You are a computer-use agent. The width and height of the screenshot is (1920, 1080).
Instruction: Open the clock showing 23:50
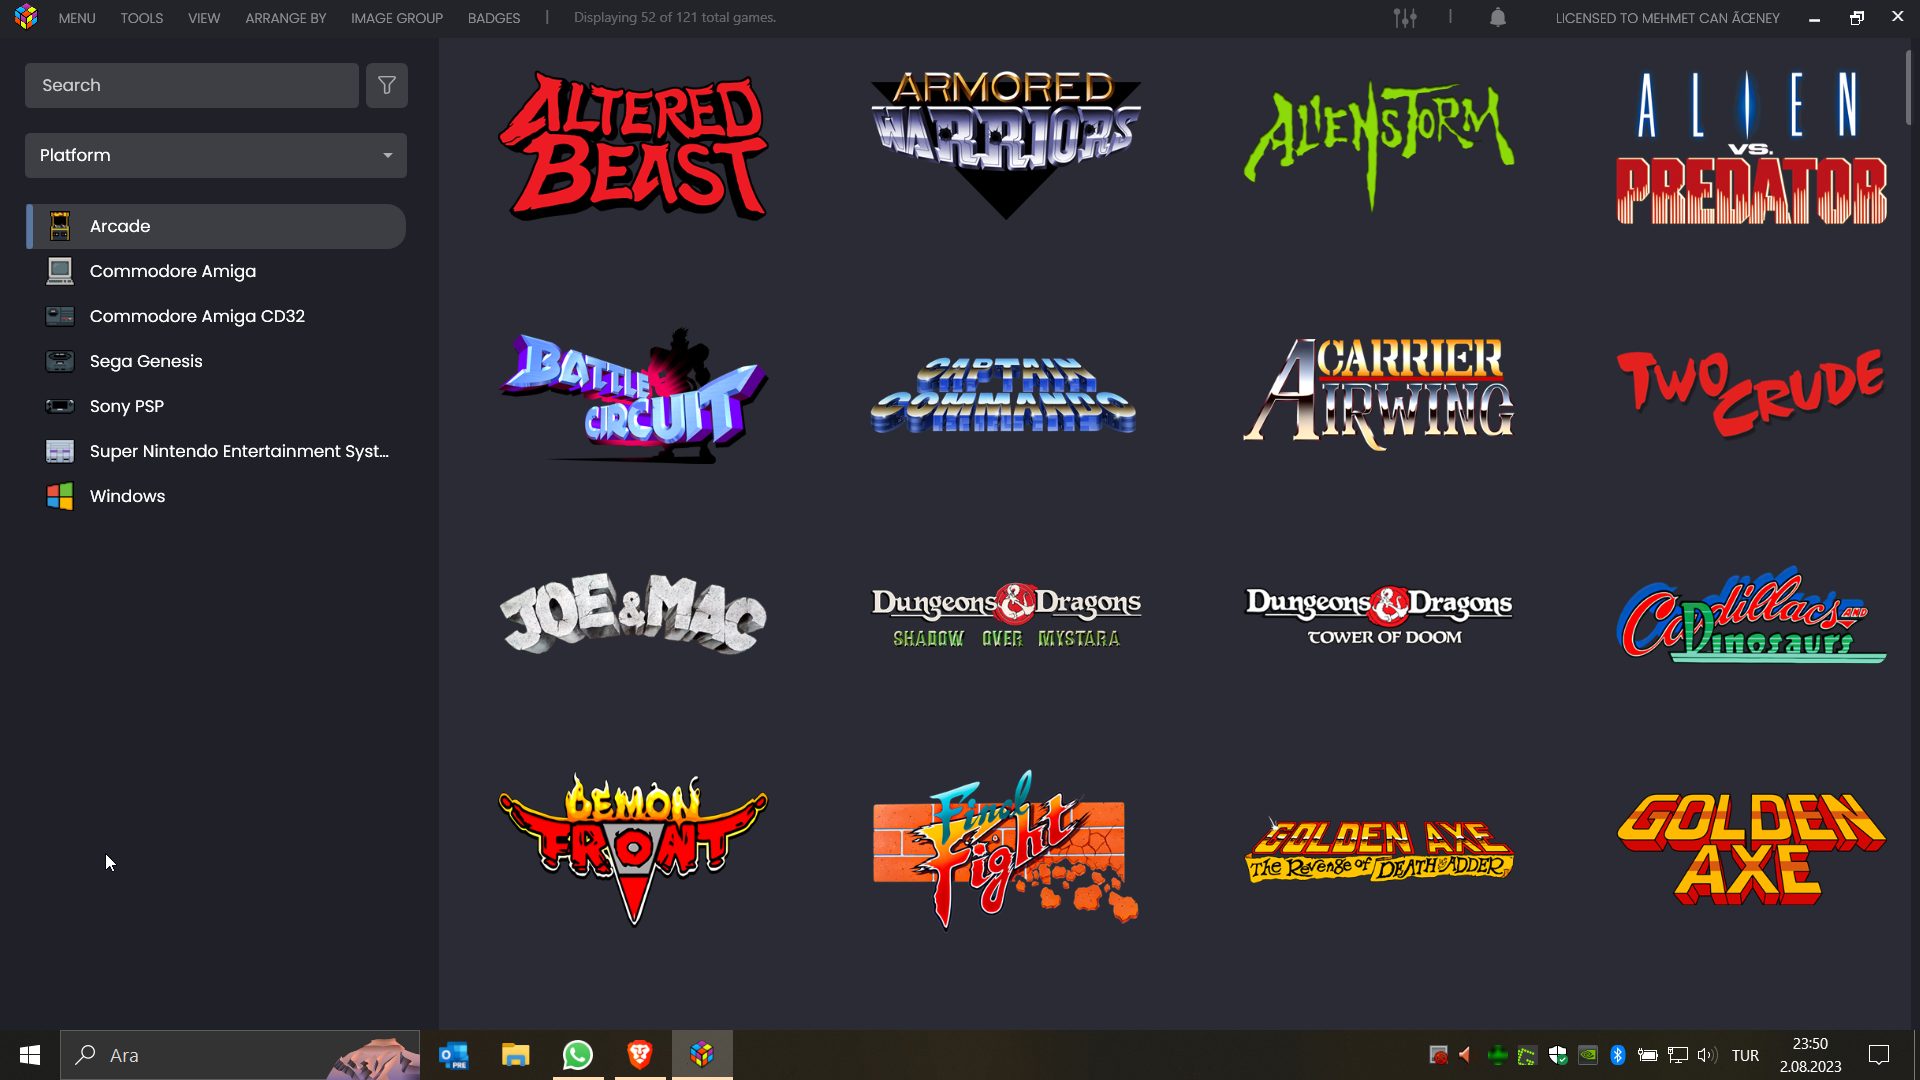[1810, 1055]
